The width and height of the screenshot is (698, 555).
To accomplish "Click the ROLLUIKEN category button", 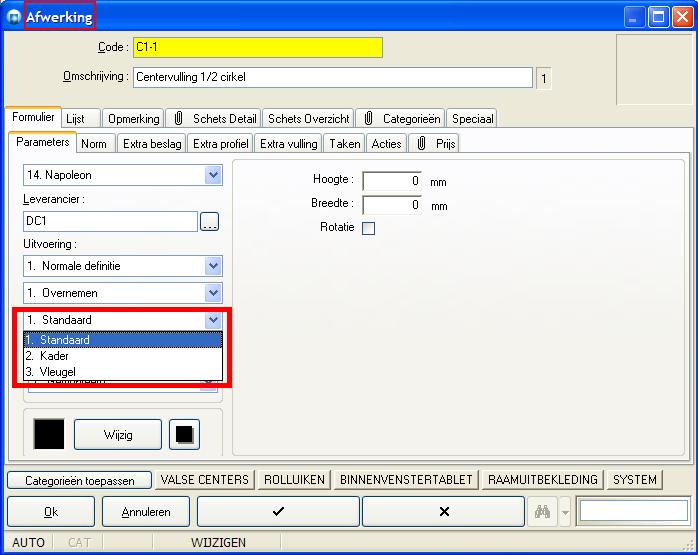I will 294,480.
